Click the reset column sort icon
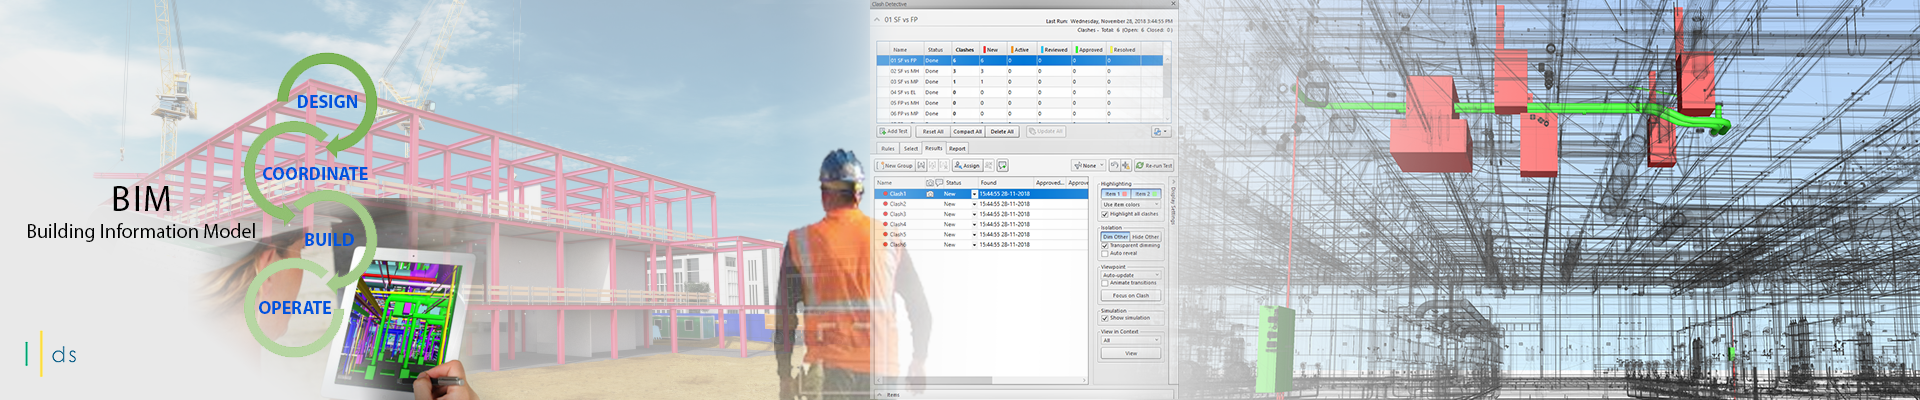 pyautogui.click(x=1114, y=165)
